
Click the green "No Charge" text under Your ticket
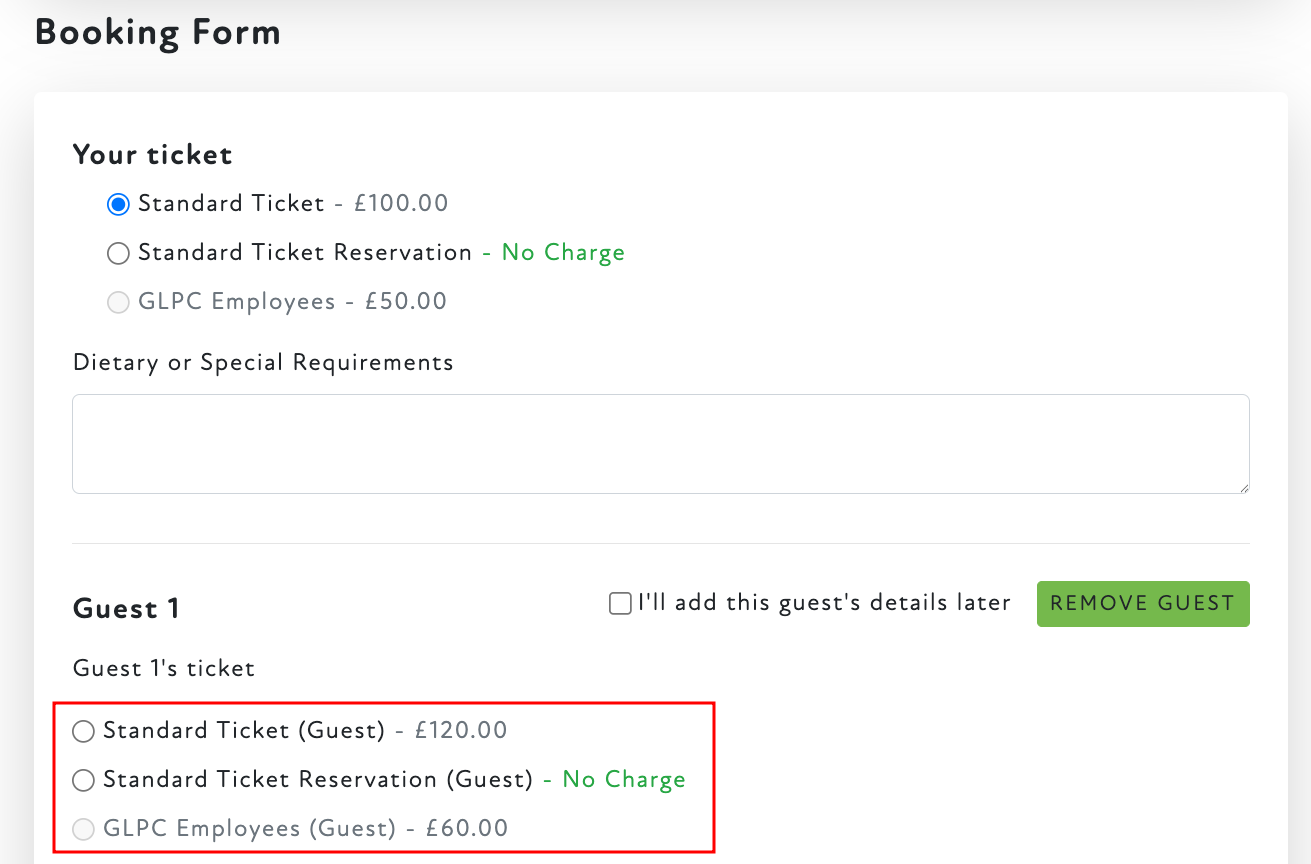[563, 253]
